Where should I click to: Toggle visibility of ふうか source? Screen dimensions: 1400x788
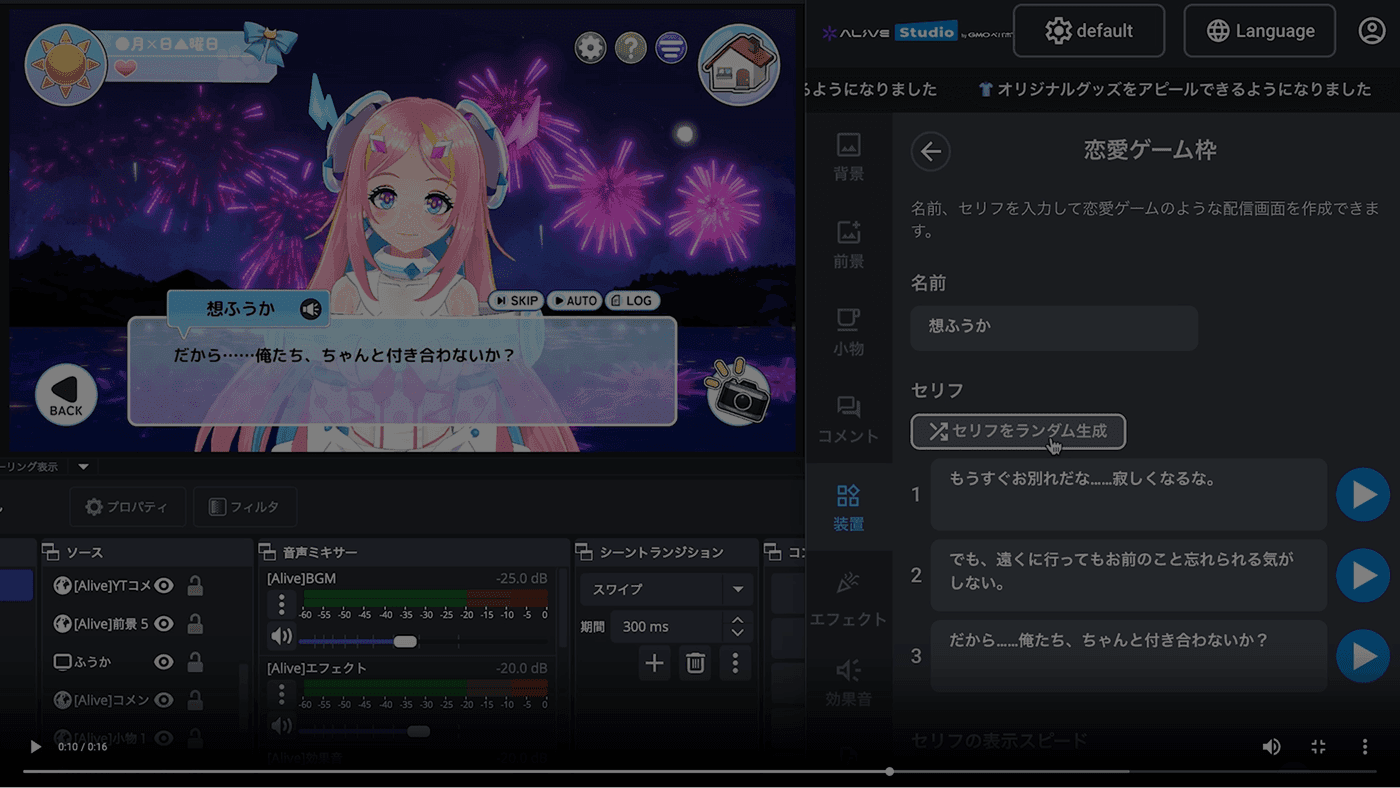[164, 662]
